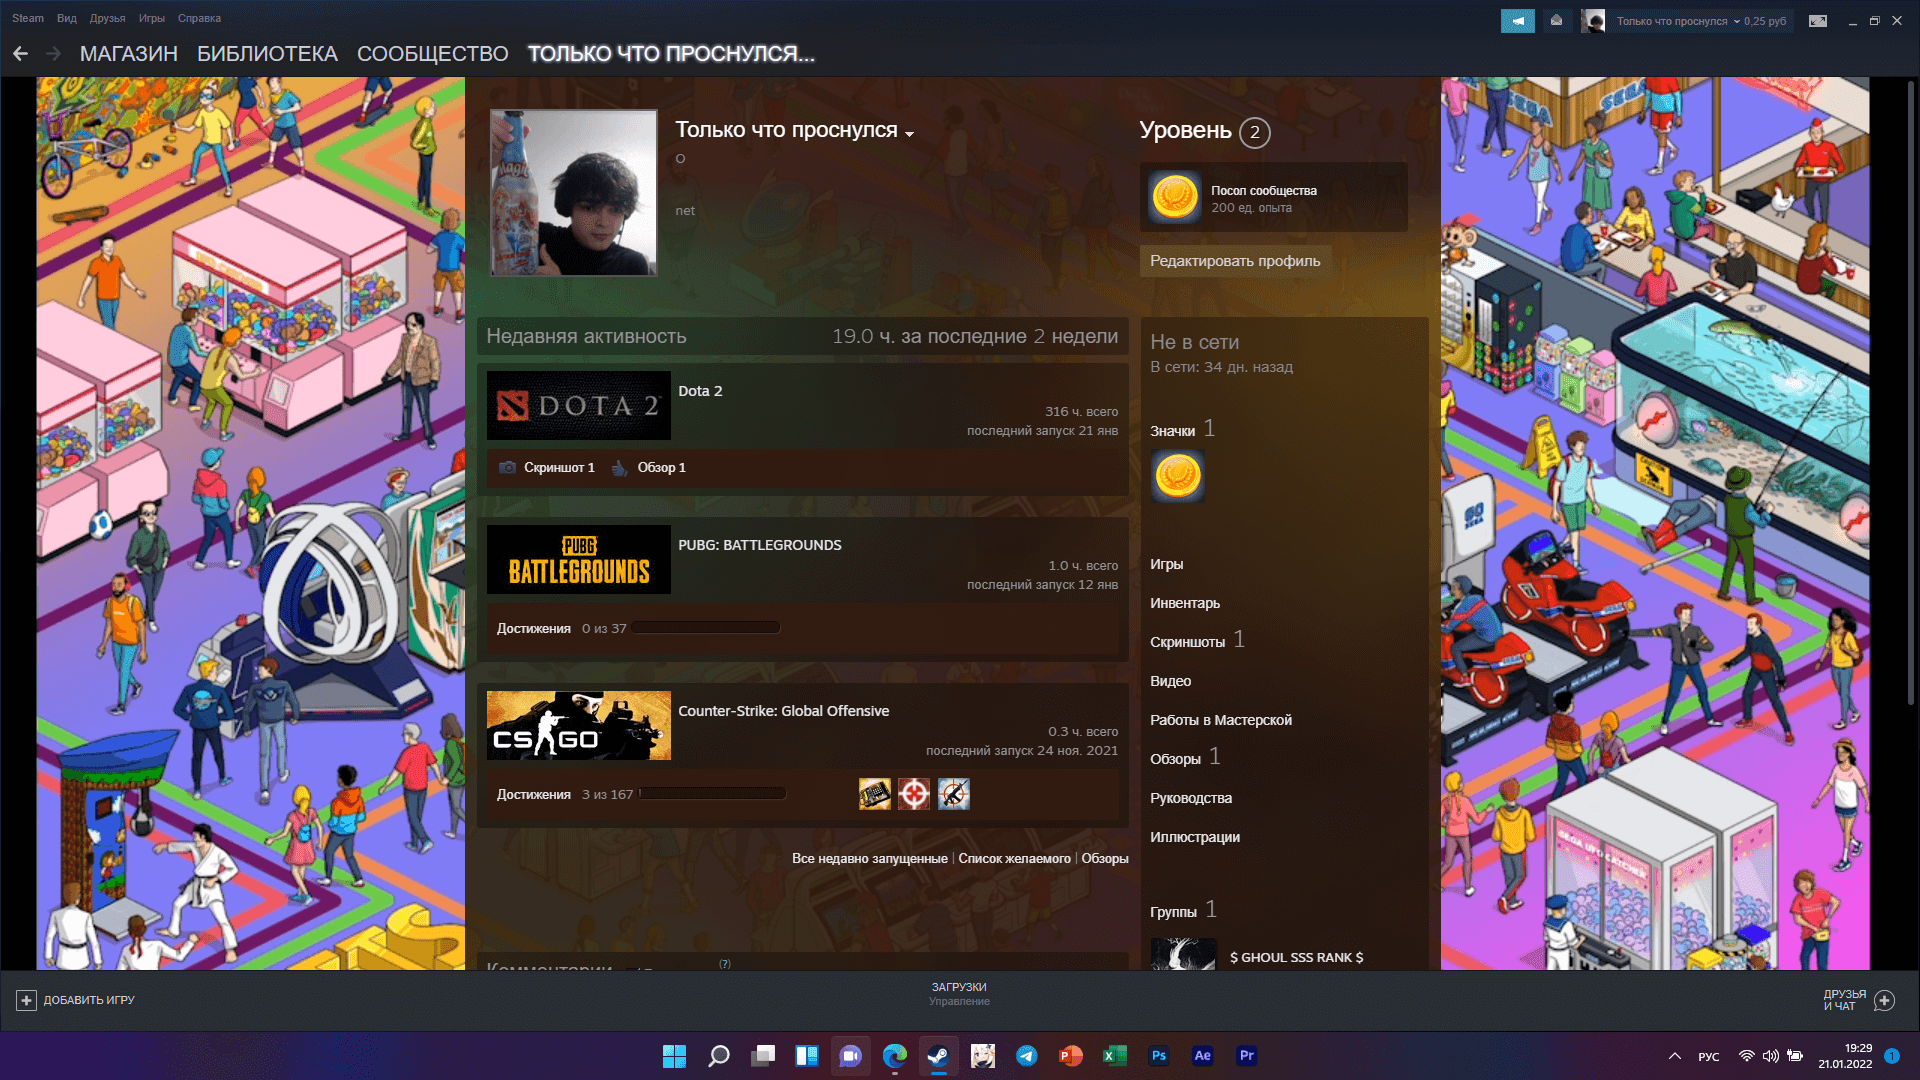Click the PUBG achievements progress bar
The height and width of the screenshot is (1080, 1920).
click(705, 628)
